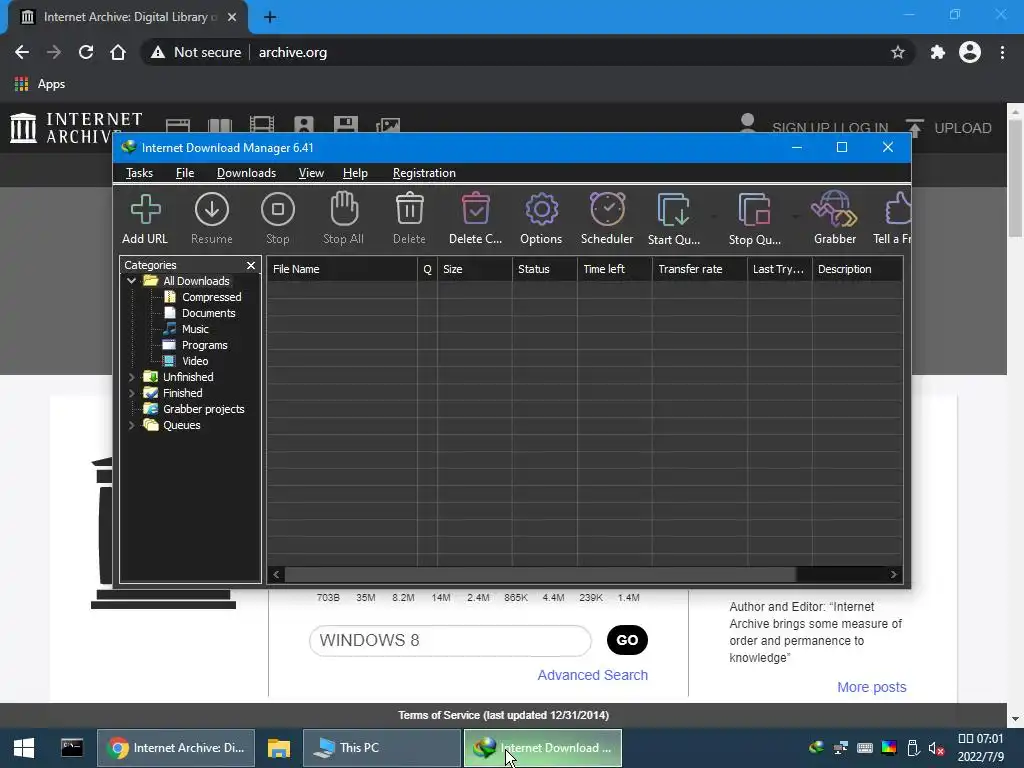Image resolution: width=1024 pixels, height=768 pixels.
Task: Open a new Chrome tab
Action: pyautogui.click(x=270, y=17)
